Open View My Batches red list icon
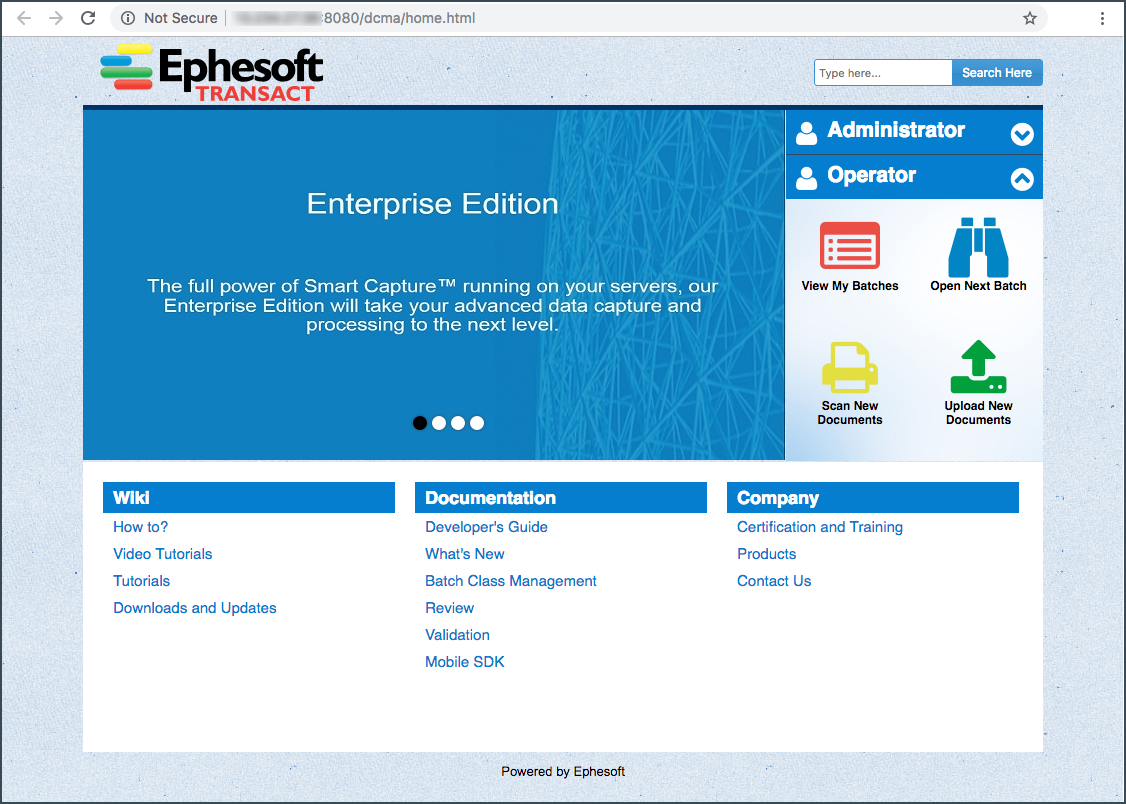This screenshot has height=804, width=1126. pos(850,246)
